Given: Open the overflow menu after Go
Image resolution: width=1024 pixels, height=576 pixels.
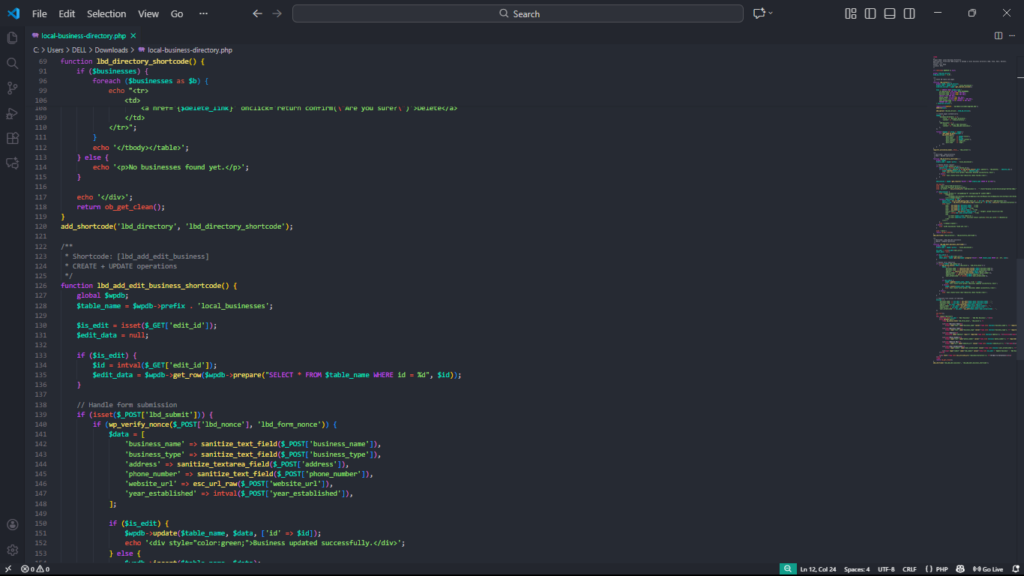Looking at the screenshot, I should [204, 14].
